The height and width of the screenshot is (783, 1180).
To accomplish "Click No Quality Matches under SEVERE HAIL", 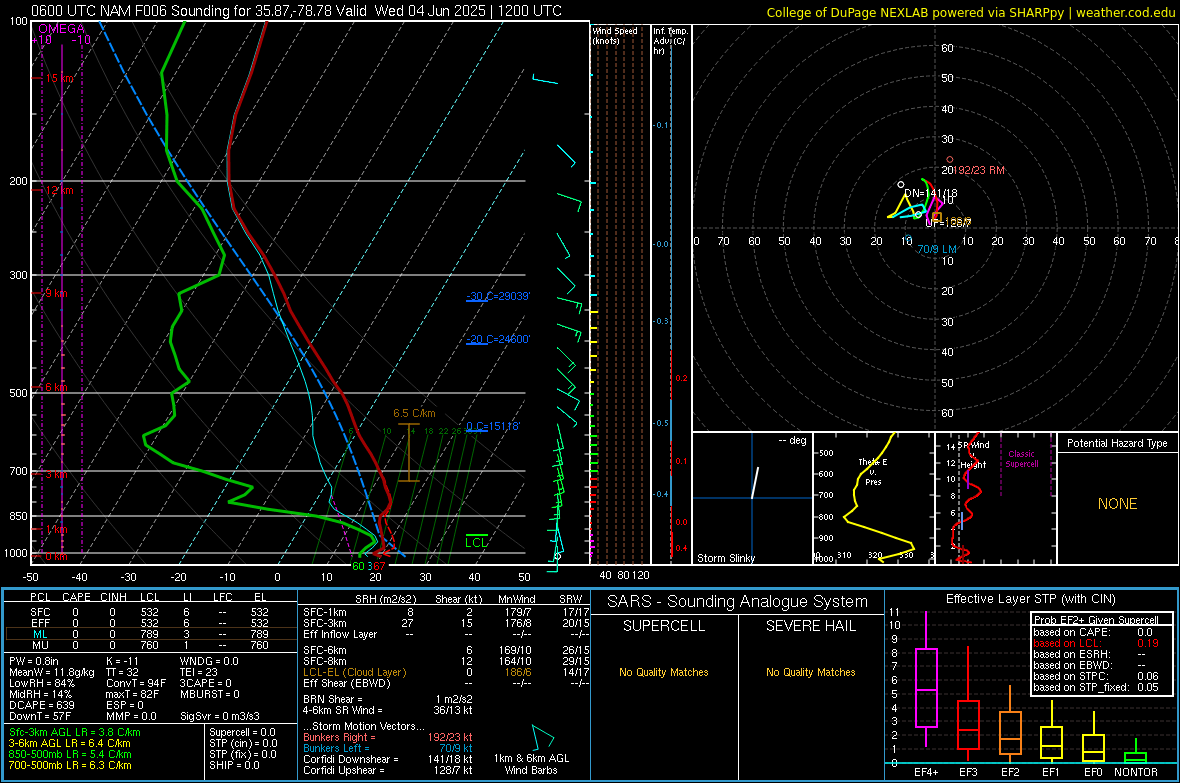I will point(810,672).
